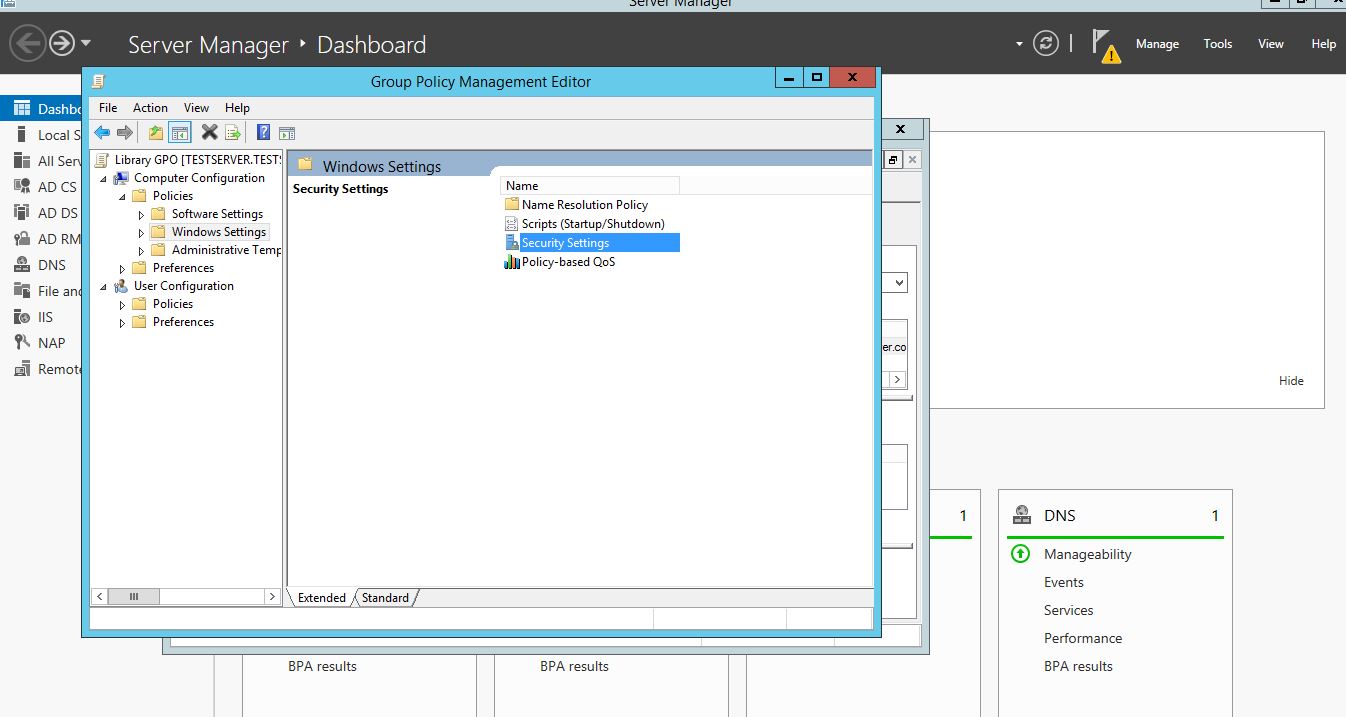Click the Server Manager refresh icon

[1045, 44]
